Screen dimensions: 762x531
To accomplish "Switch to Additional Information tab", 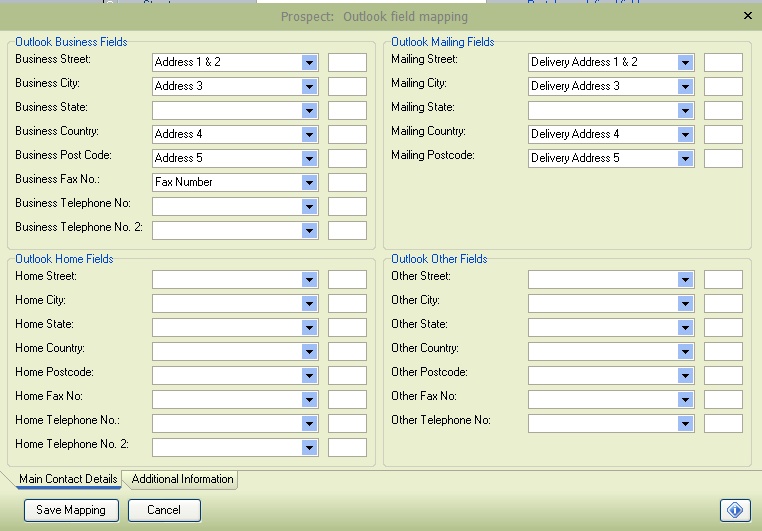I will tap(182, 479).
